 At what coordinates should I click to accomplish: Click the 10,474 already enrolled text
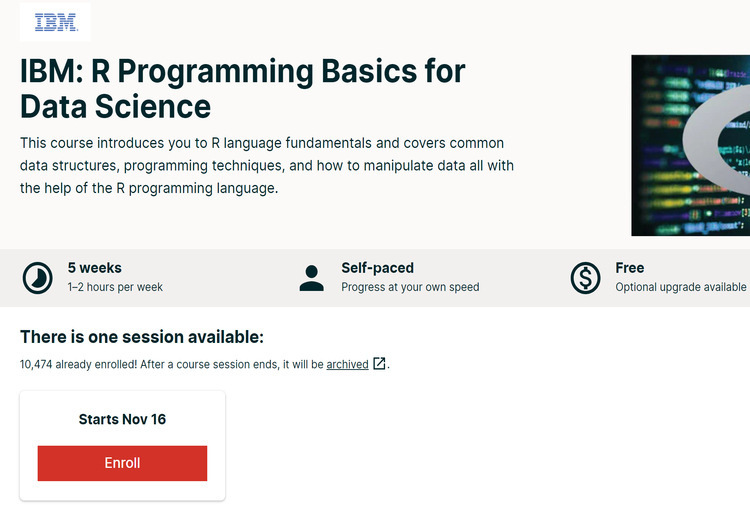click(77, 365)
